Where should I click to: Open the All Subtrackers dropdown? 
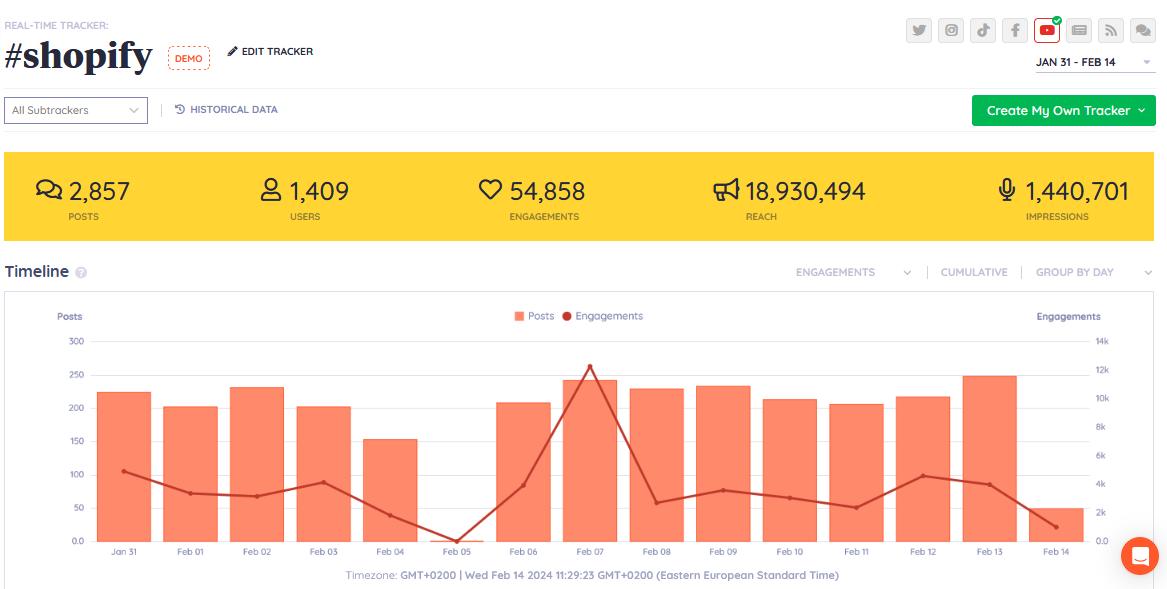[76, 110]
